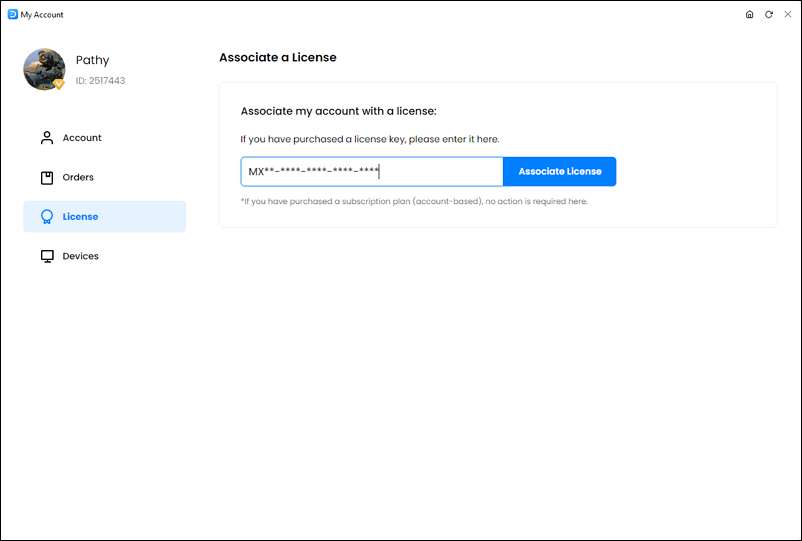
Task: Close the My Account window
Action: (788, 14)
